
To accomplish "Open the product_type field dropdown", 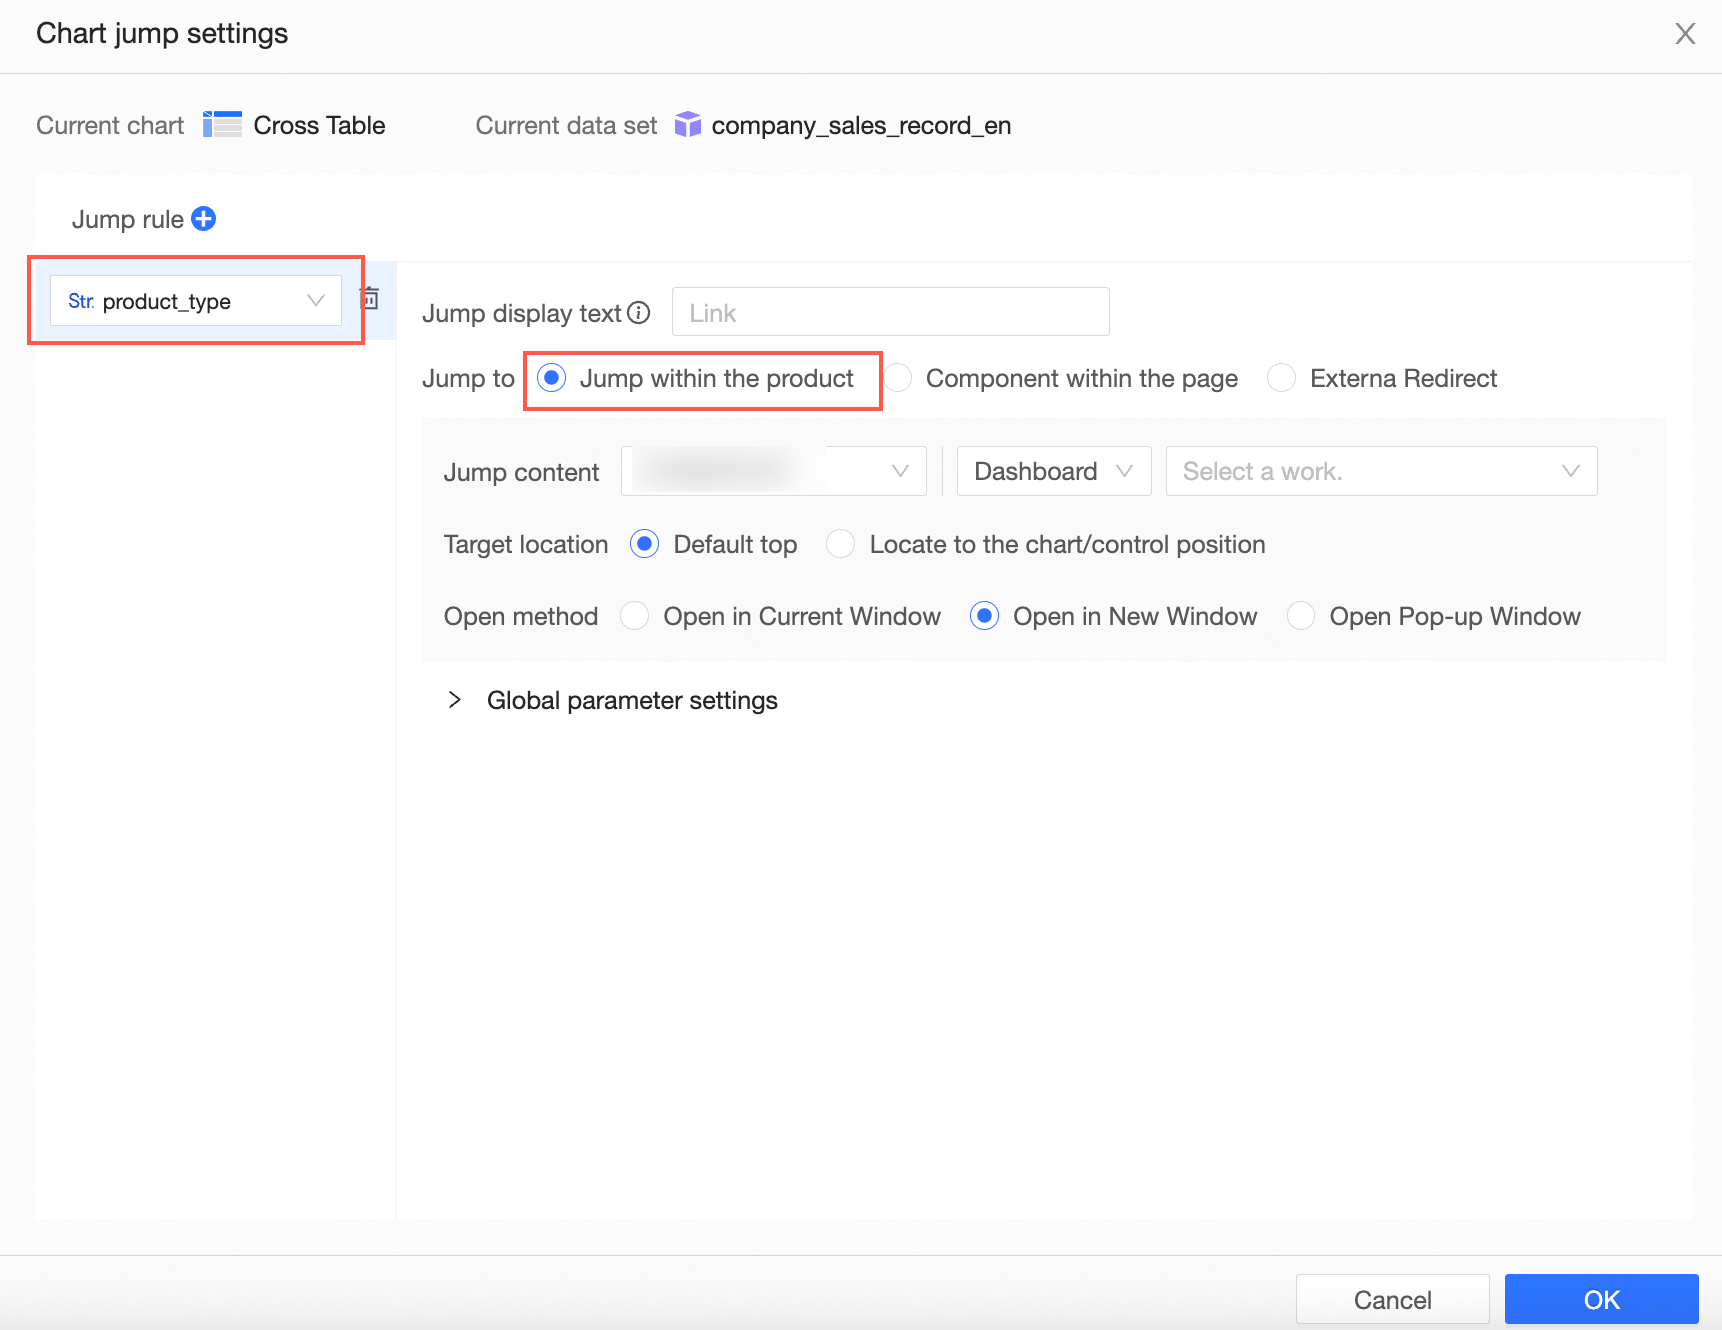I will 196,301.
